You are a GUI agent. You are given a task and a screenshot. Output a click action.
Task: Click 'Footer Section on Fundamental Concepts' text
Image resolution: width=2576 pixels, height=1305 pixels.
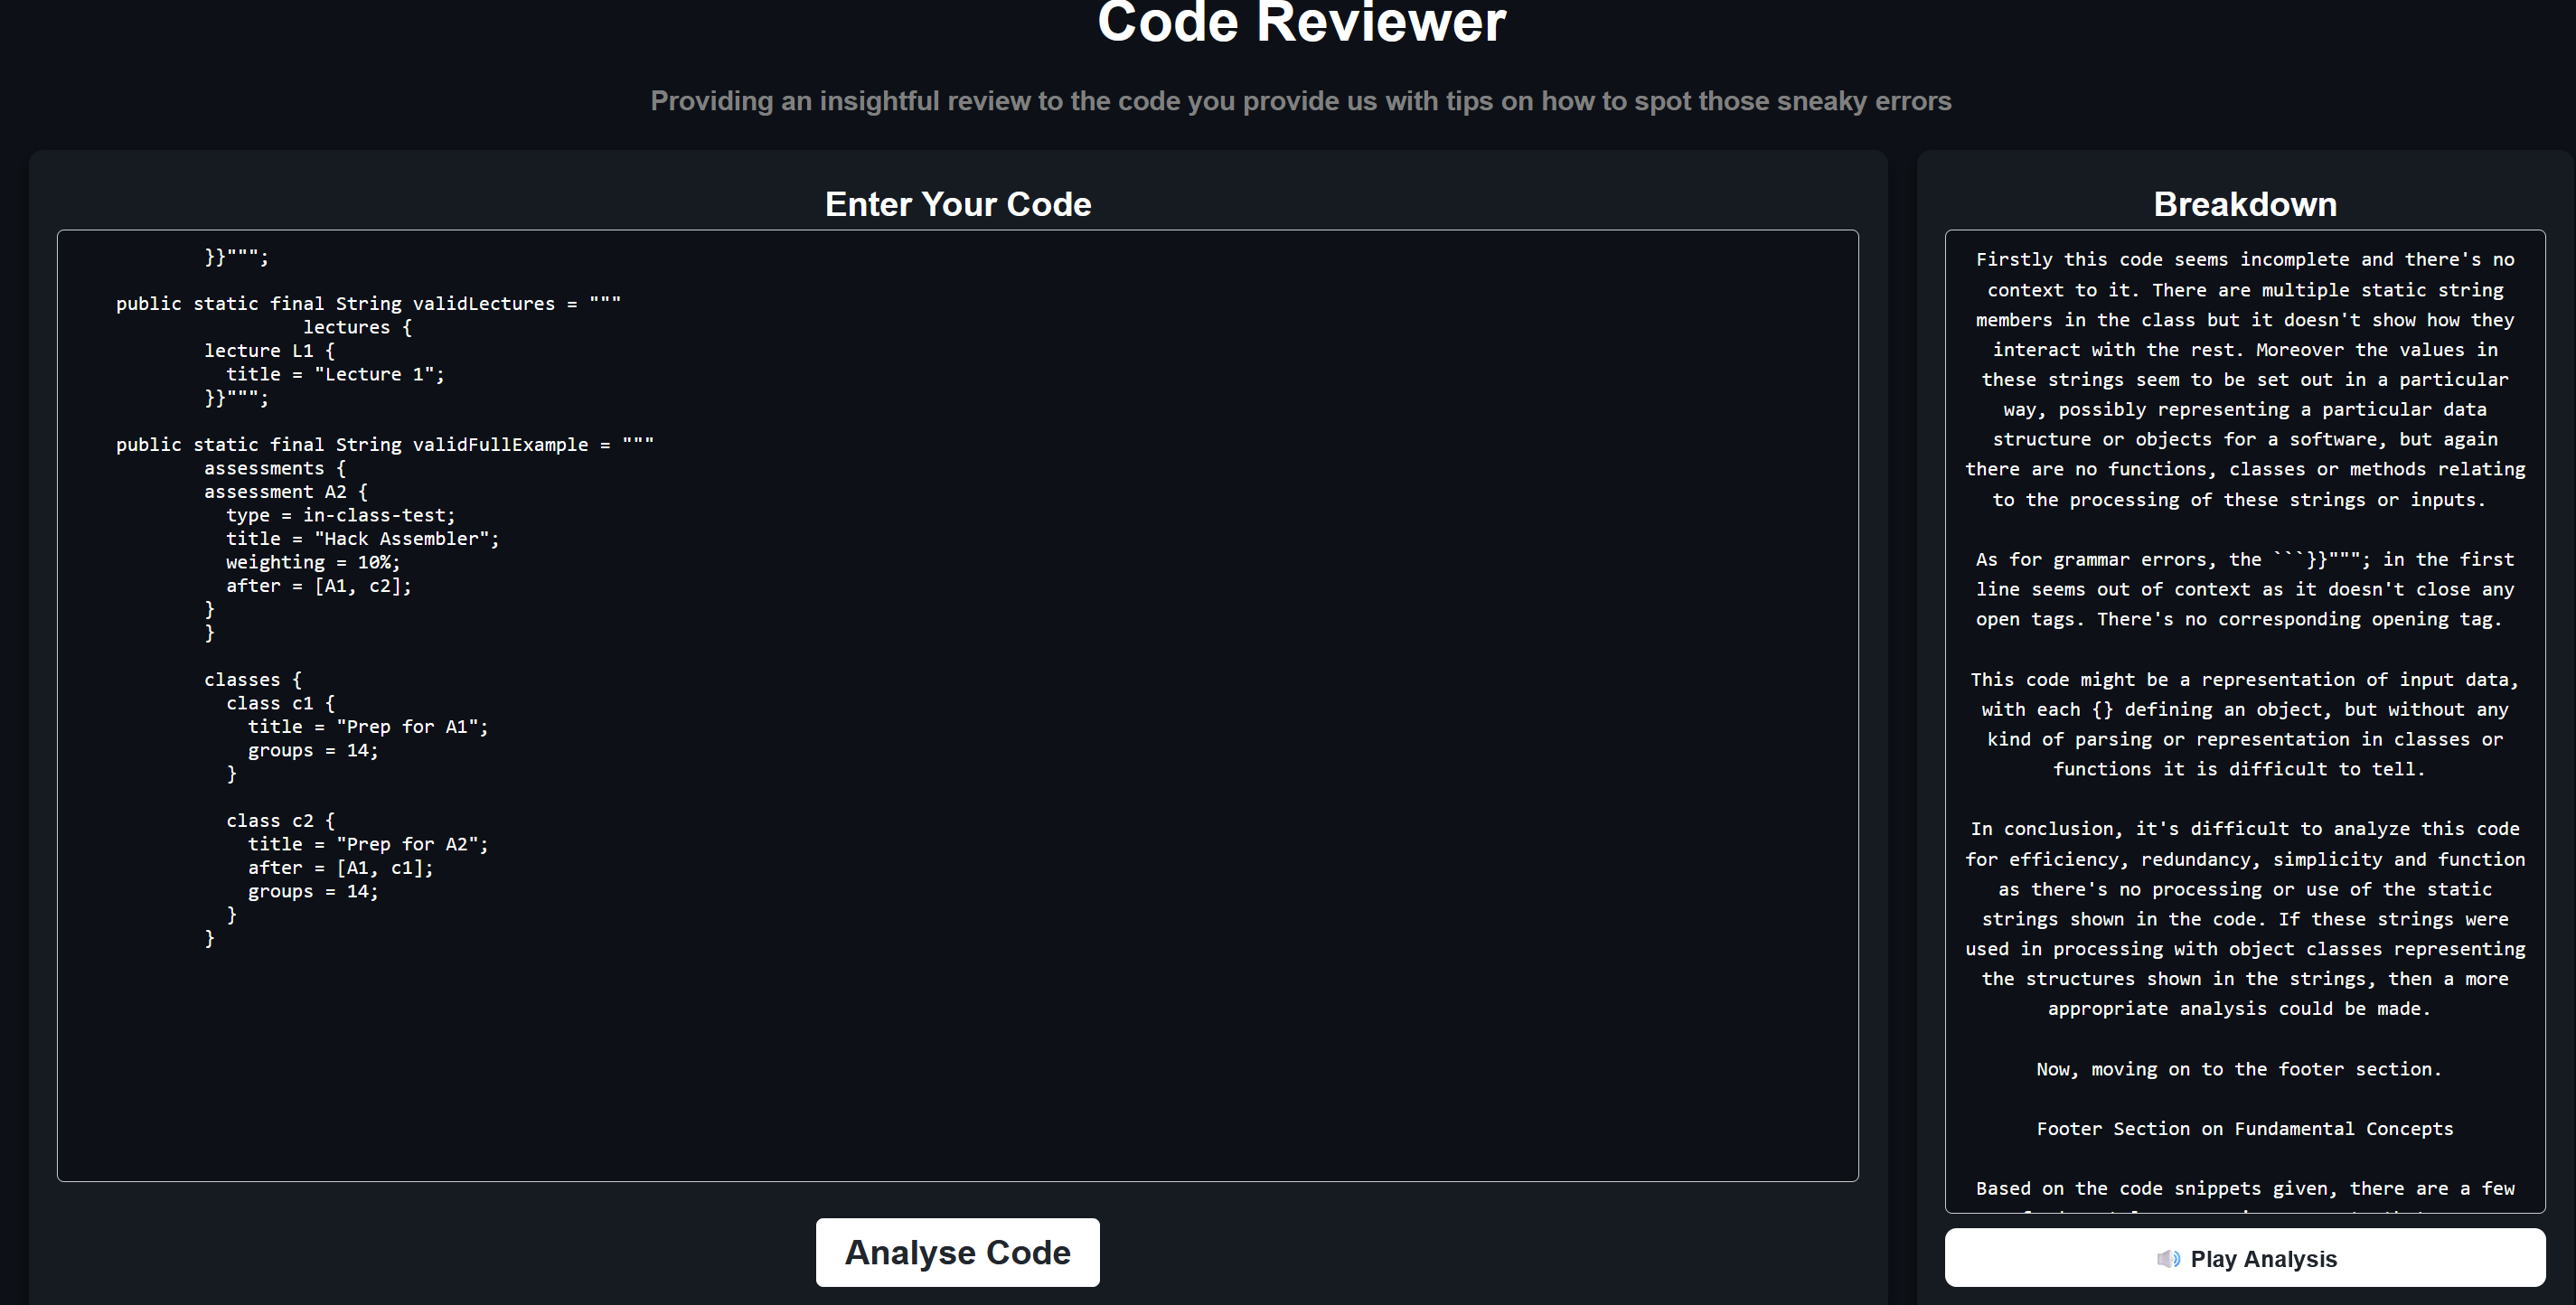click(2244, 1129)
